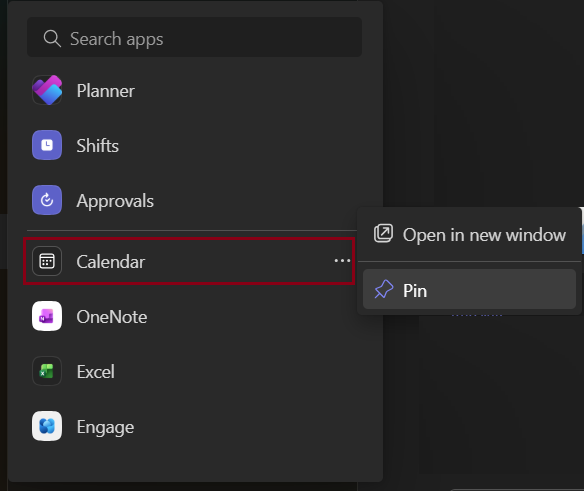Click the Open in new window icon
This screenshot has width=584, height=491.
(383, 234)
